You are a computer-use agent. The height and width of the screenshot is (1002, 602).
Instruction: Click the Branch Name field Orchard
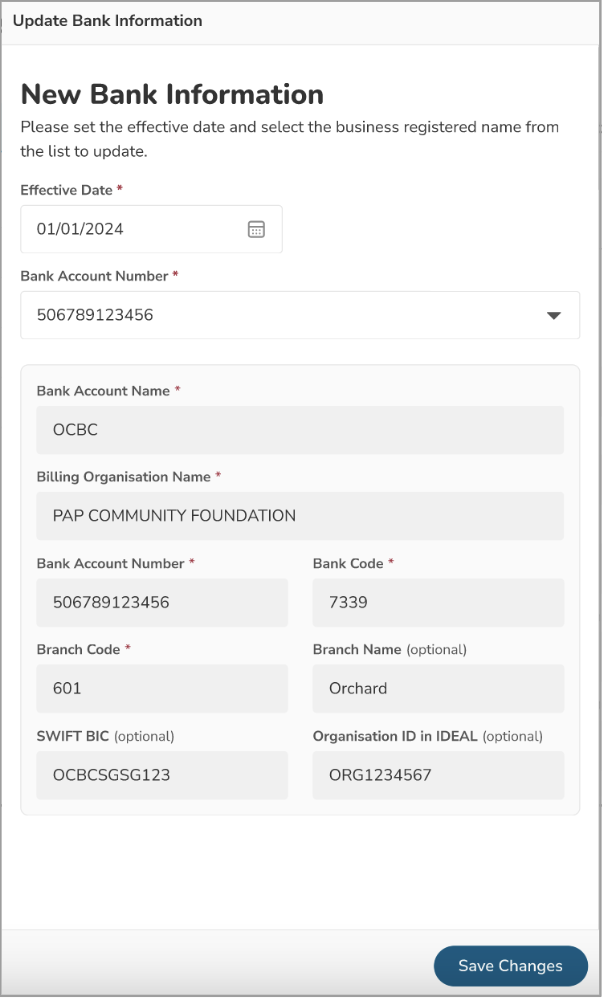point(438,689)
